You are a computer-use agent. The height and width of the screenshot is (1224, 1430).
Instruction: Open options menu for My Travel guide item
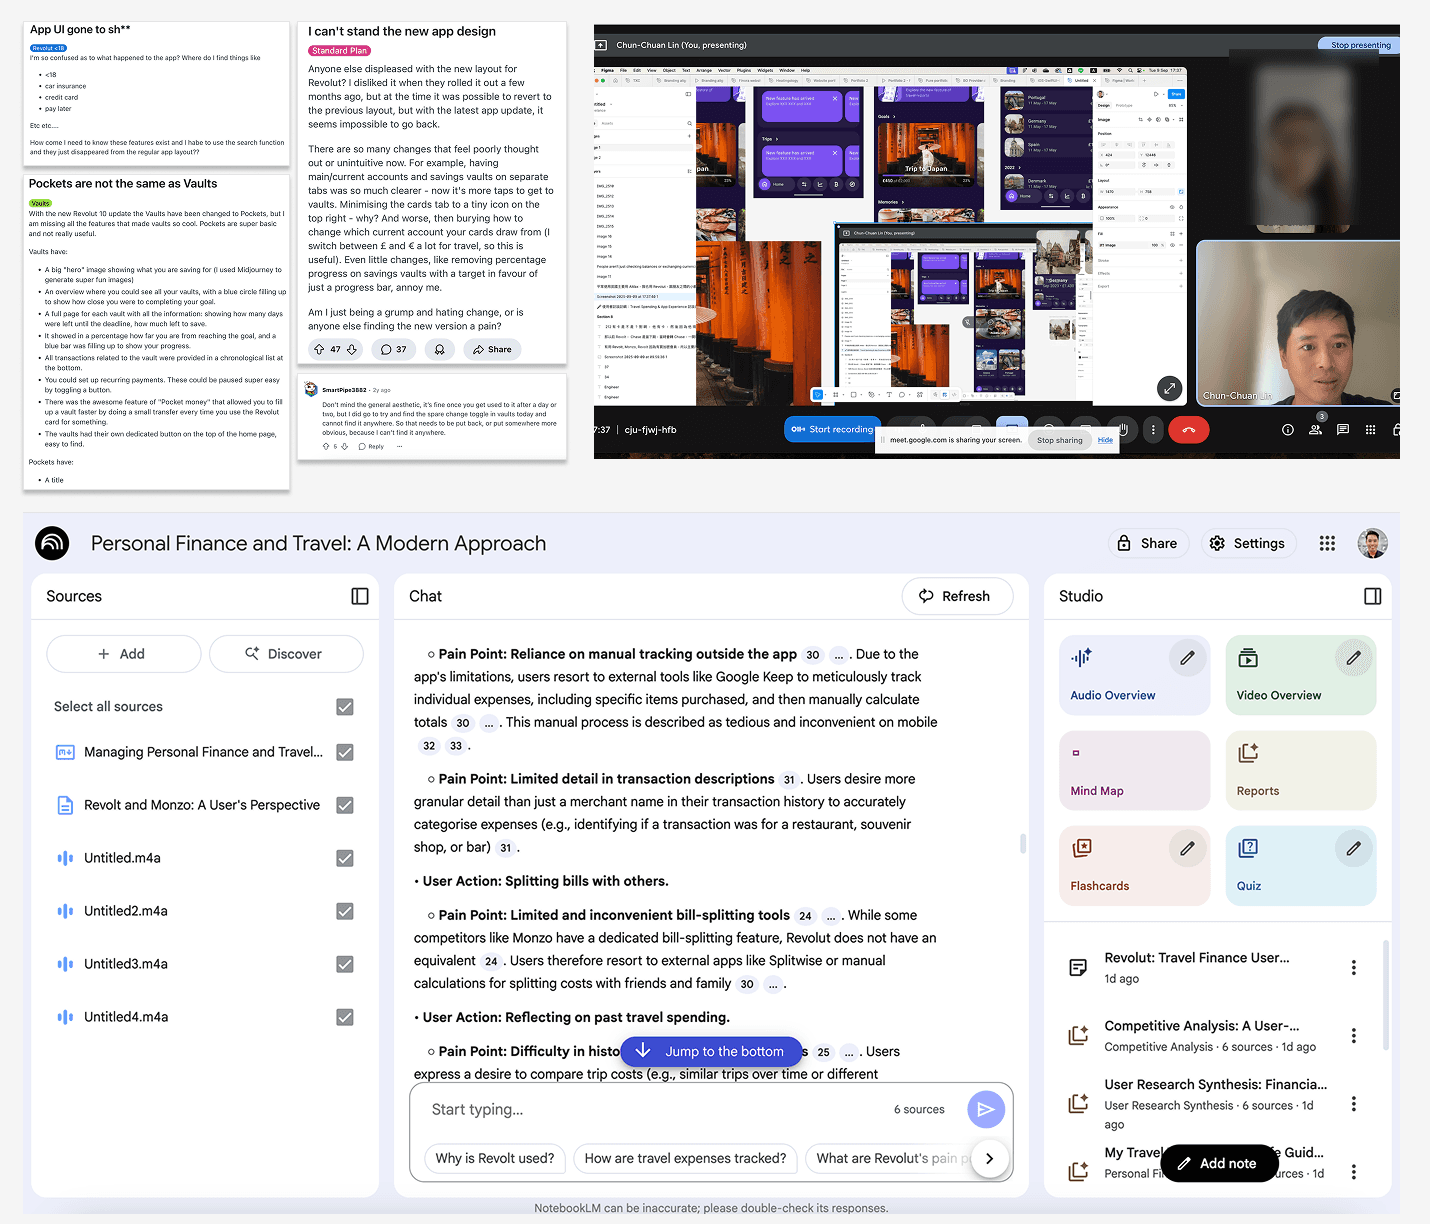tap(1354, 1172)
